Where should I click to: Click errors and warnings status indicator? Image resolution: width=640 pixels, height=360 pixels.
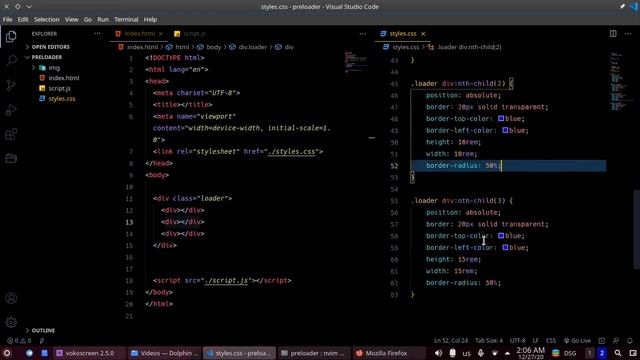19,340
